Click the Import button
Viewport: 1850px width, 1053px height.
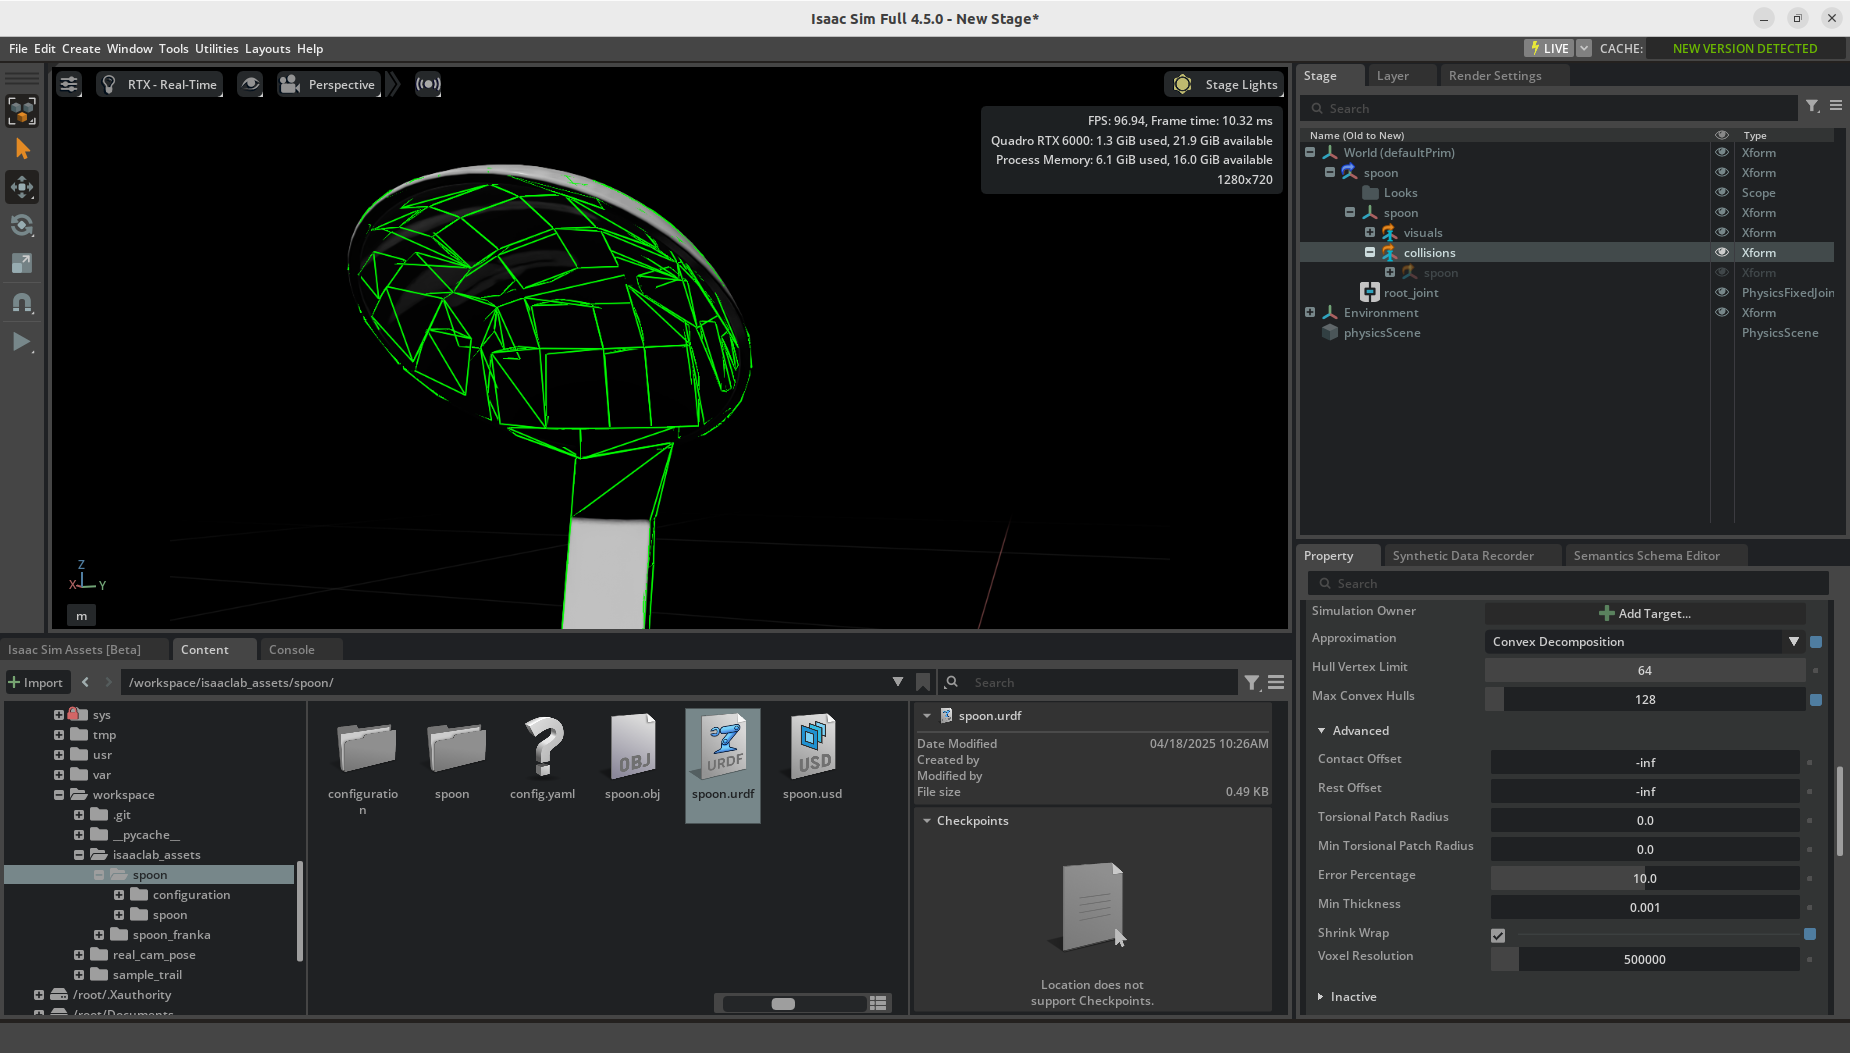(x=36, y=682)
